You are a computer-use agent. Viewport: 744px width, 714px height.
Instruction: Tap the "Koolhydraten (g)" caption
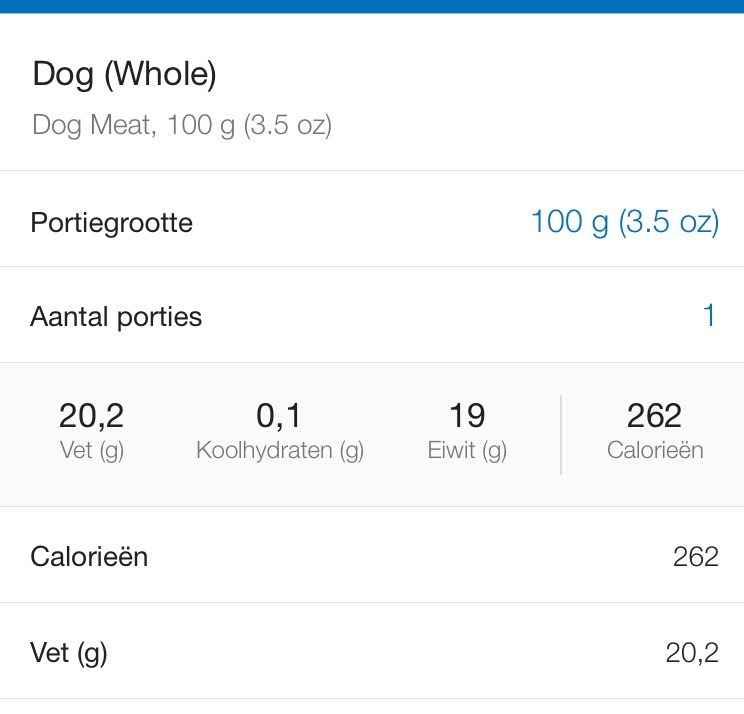click(x=280, y=451)
